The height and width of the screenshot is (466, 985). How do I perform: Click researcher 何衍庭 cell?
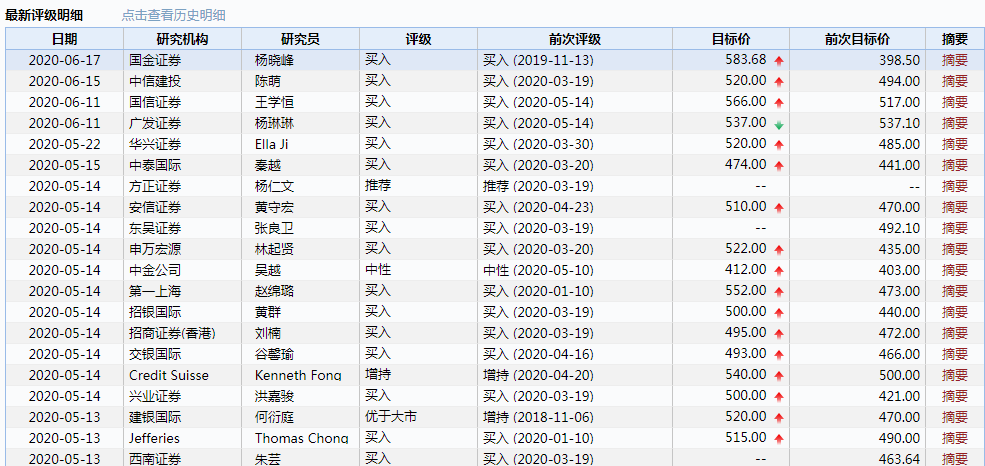point(300,418)
